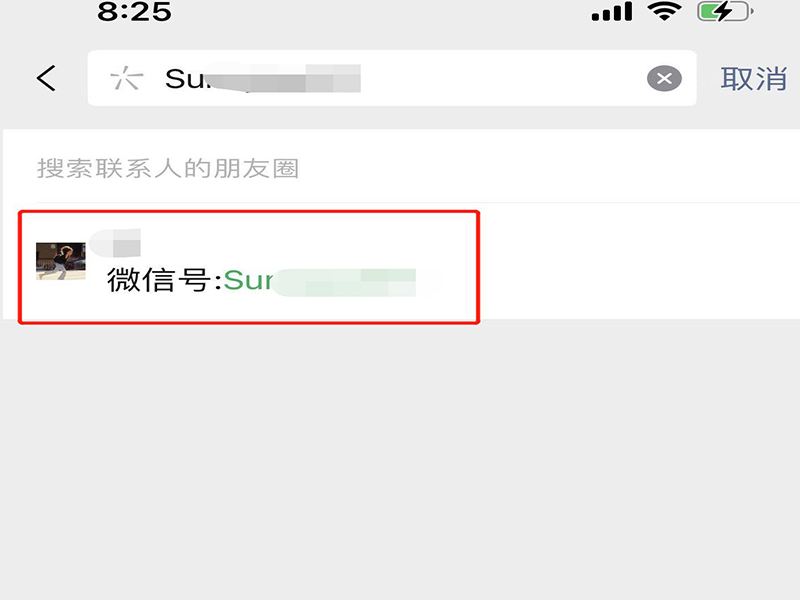Tap the Wi-Fi status icon
This screenshot has height=600, width=800.
pos(664,11)
